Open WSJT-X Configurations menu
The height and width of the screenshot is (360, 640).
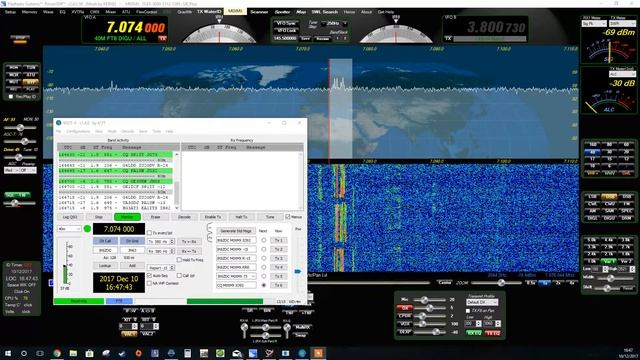78,131
